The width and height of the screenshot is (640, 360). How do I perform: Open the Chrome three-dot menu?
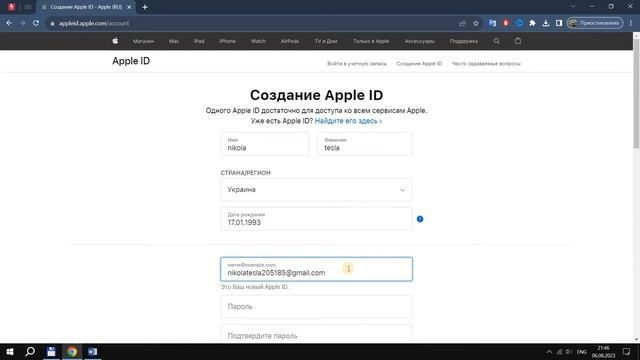click(x=631, y=23)
